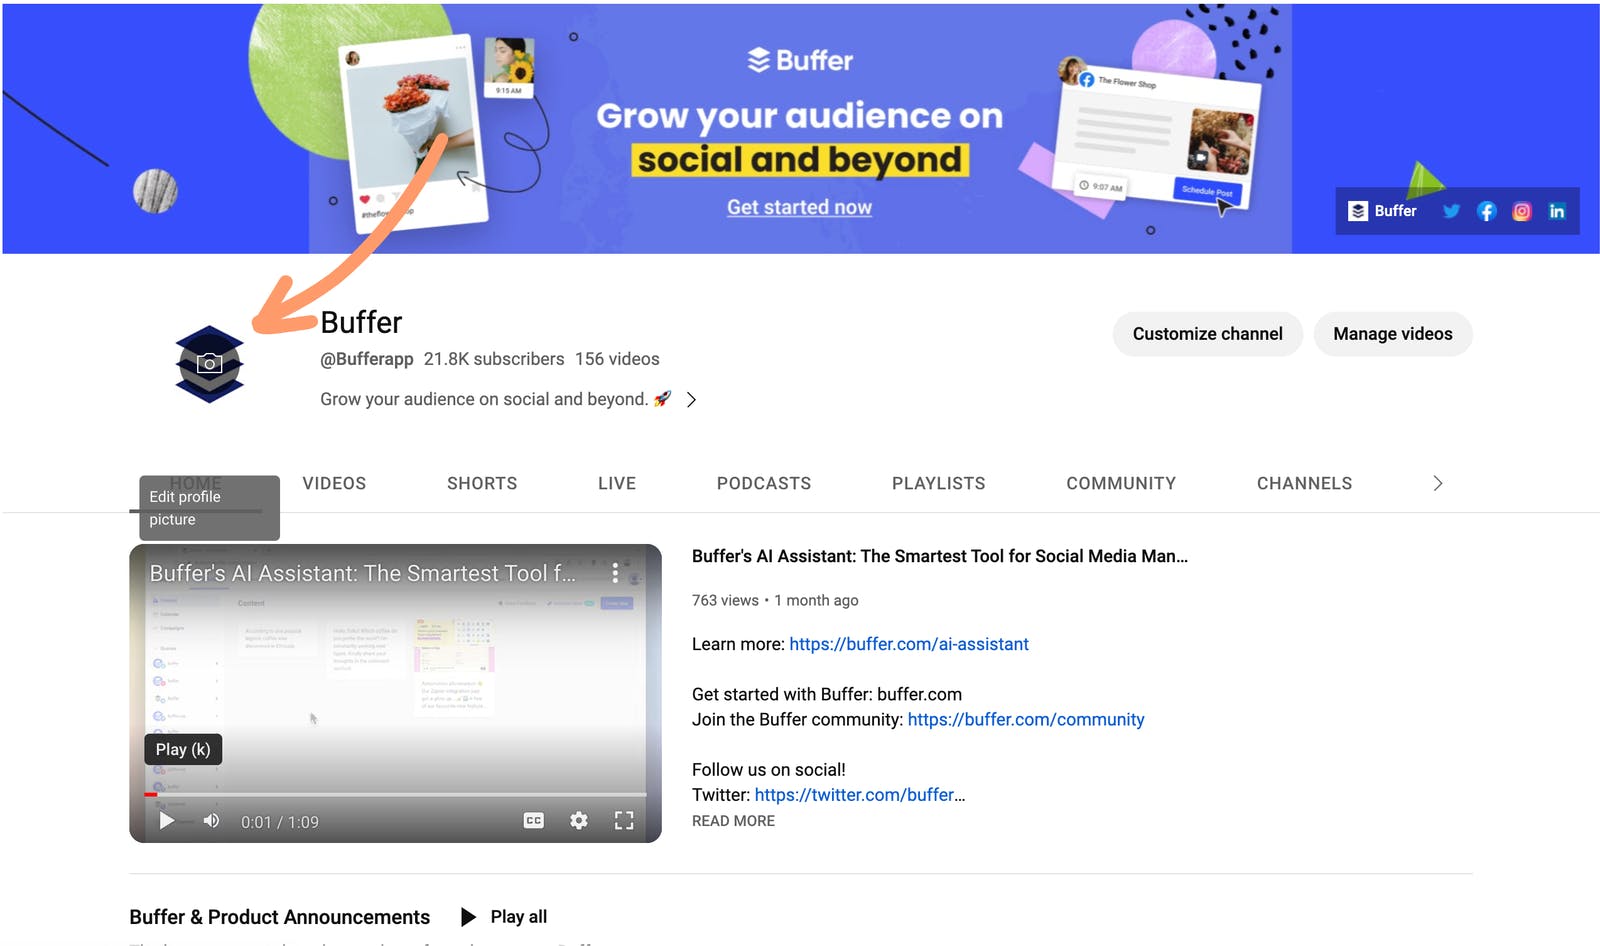Switch the video to full screen

[624, 821]
